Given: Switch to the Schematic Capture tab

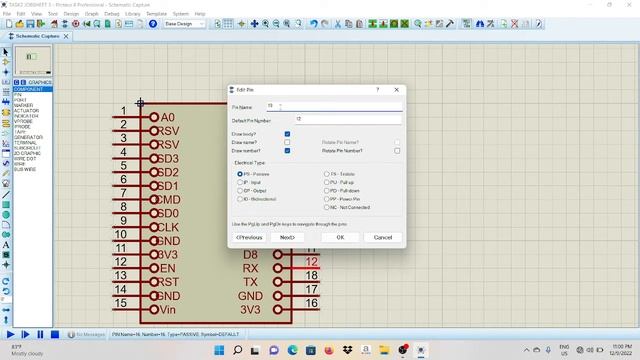Looking at the screenshot, I should [x=38, y=36].
